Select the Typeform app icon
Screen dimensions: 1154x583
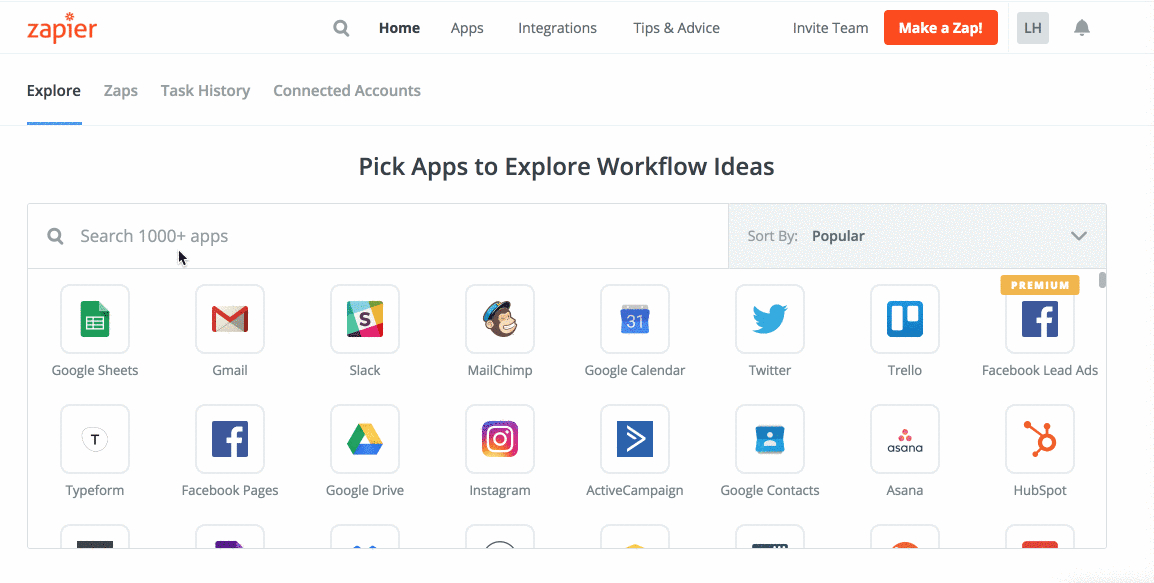(x=95, y=439)
